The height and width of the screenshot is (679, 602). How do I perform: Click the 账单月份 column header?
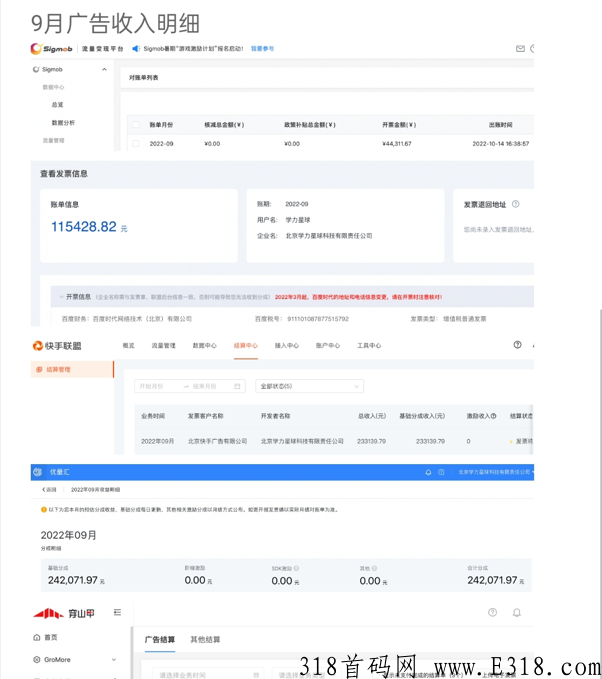pos(161,125)
